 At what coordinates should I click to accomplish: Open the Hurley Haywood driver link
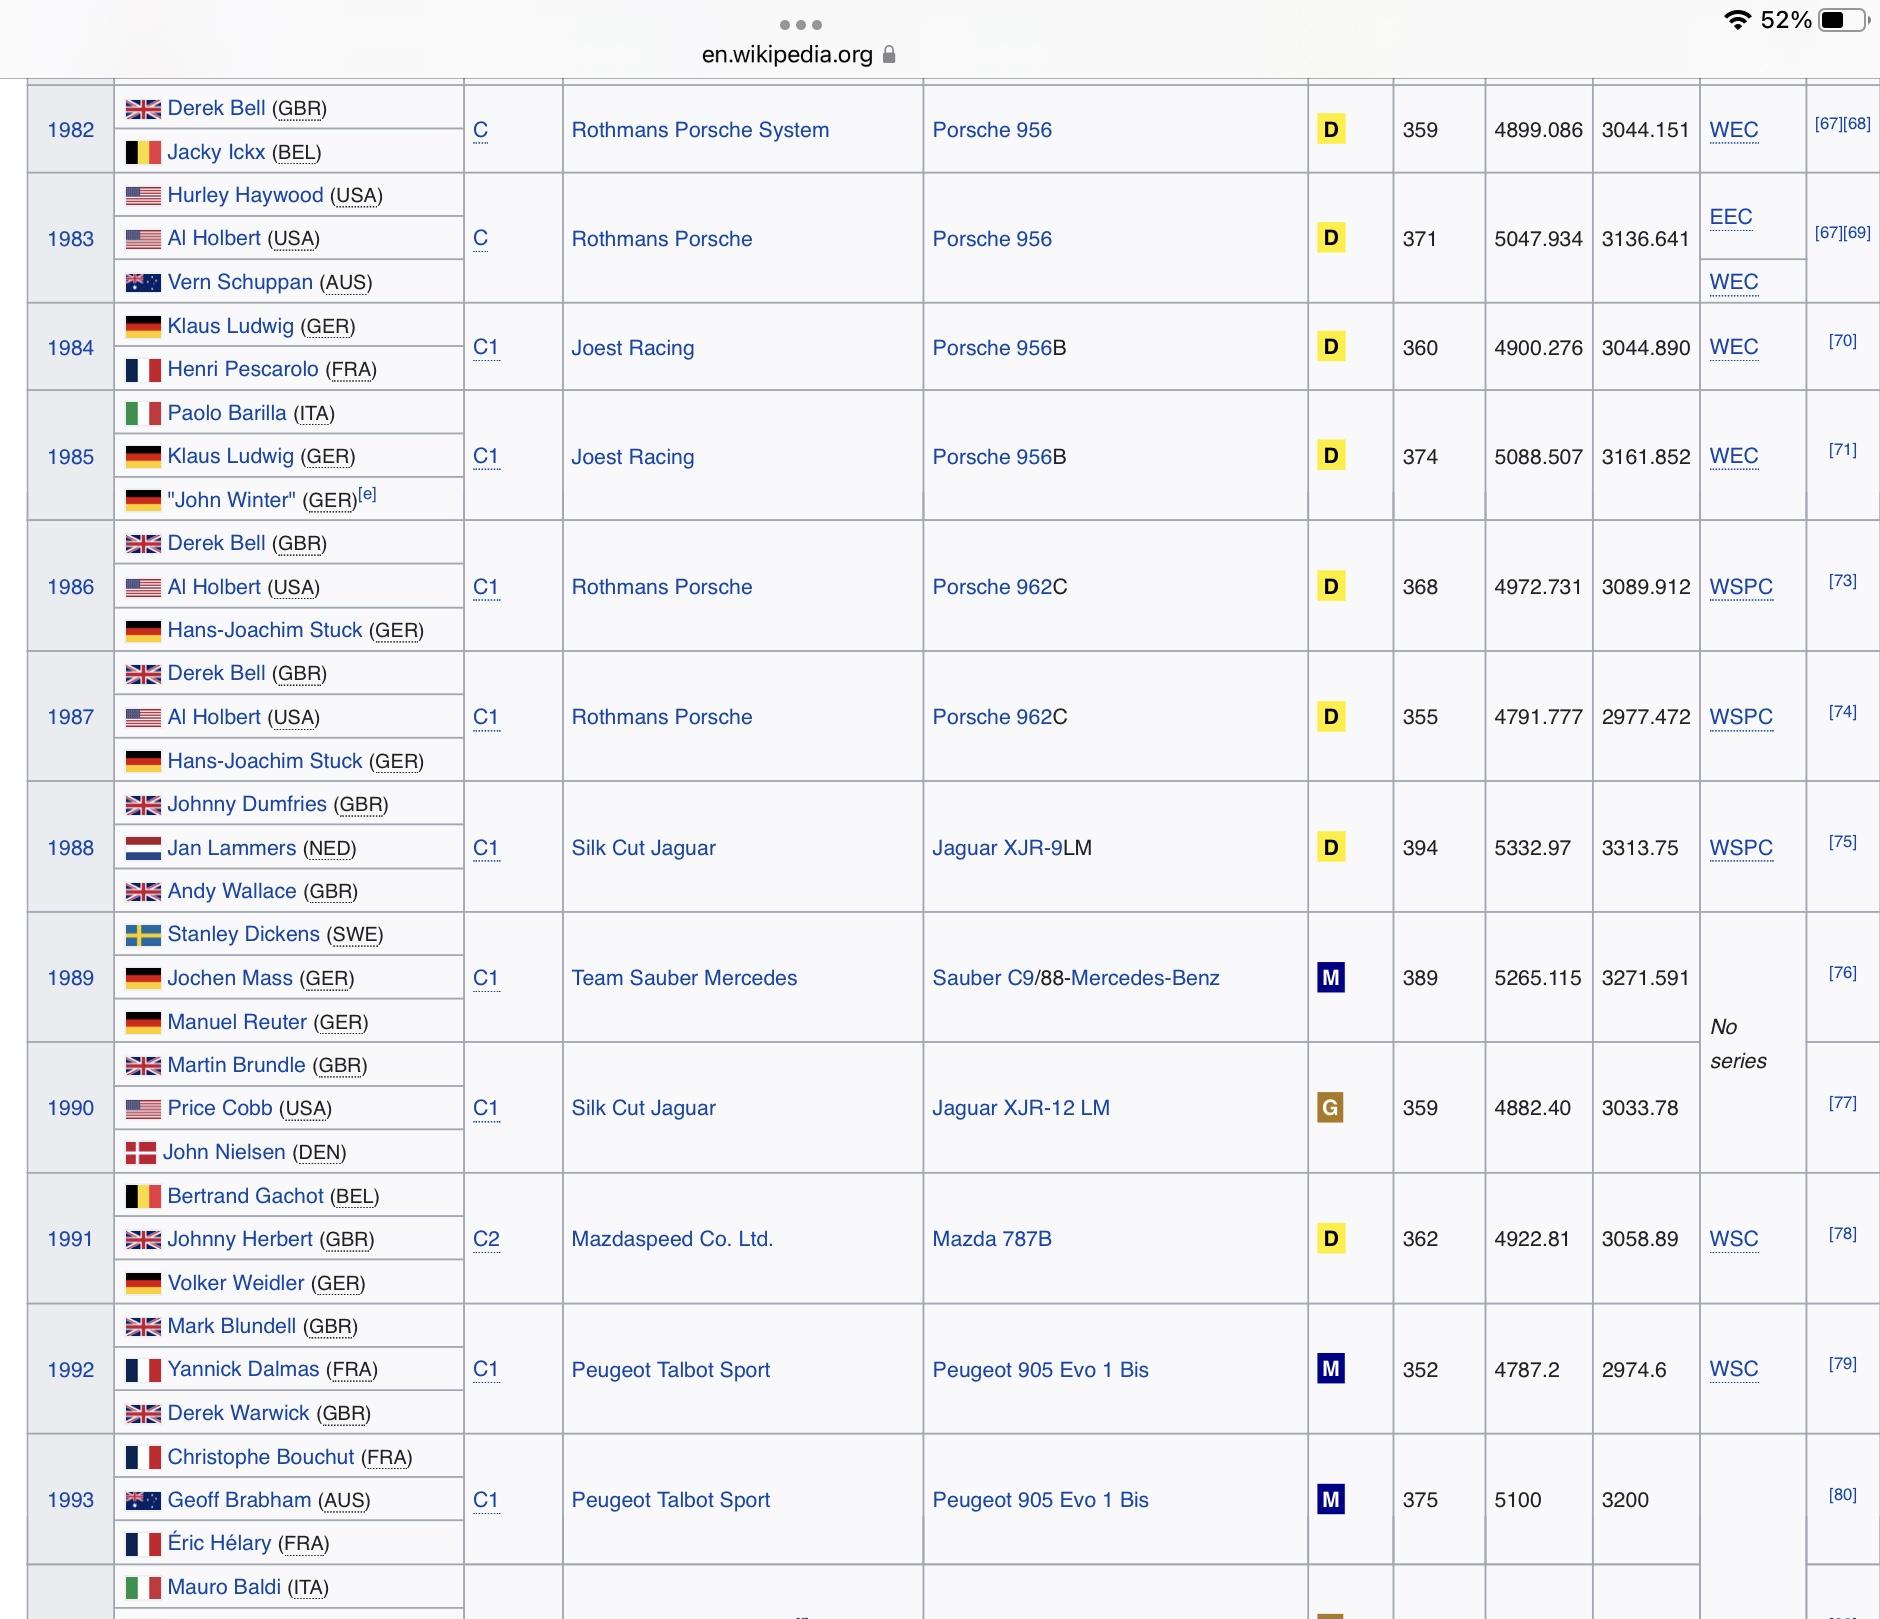(245, 195)
